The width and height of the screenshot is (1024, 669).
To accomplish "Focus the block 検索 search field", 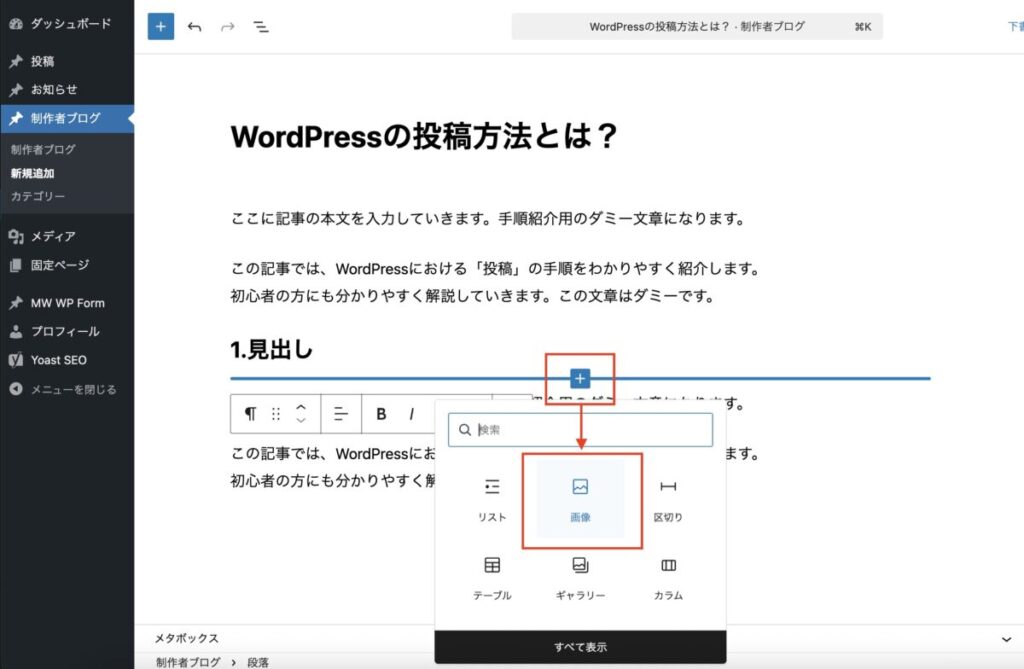I will [580, 430].
